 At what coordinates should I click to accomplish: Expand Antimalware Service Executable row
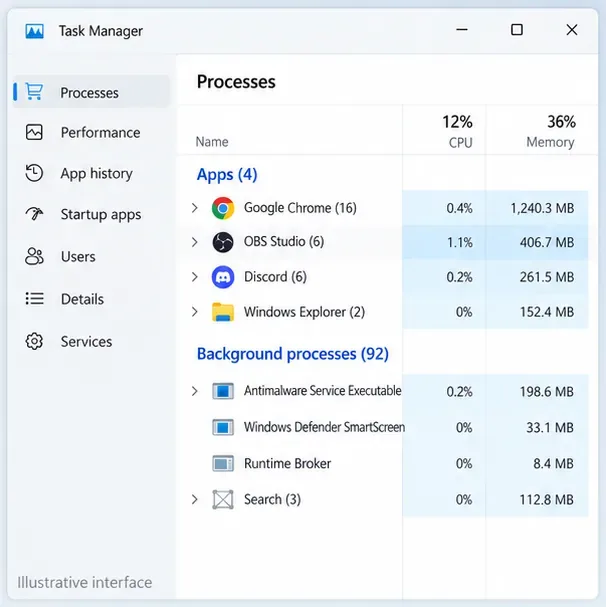point(195,391)
